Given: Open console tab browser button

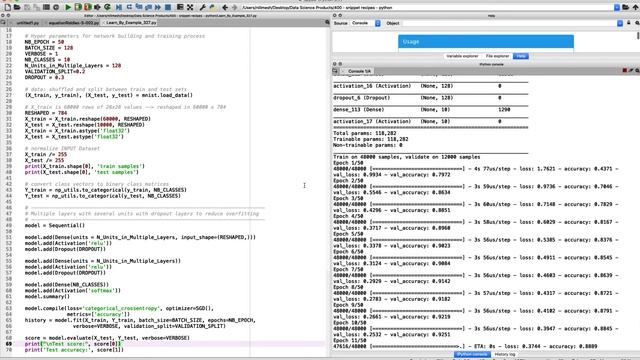Looking at the screenshot, I should (x=335, y=71).
